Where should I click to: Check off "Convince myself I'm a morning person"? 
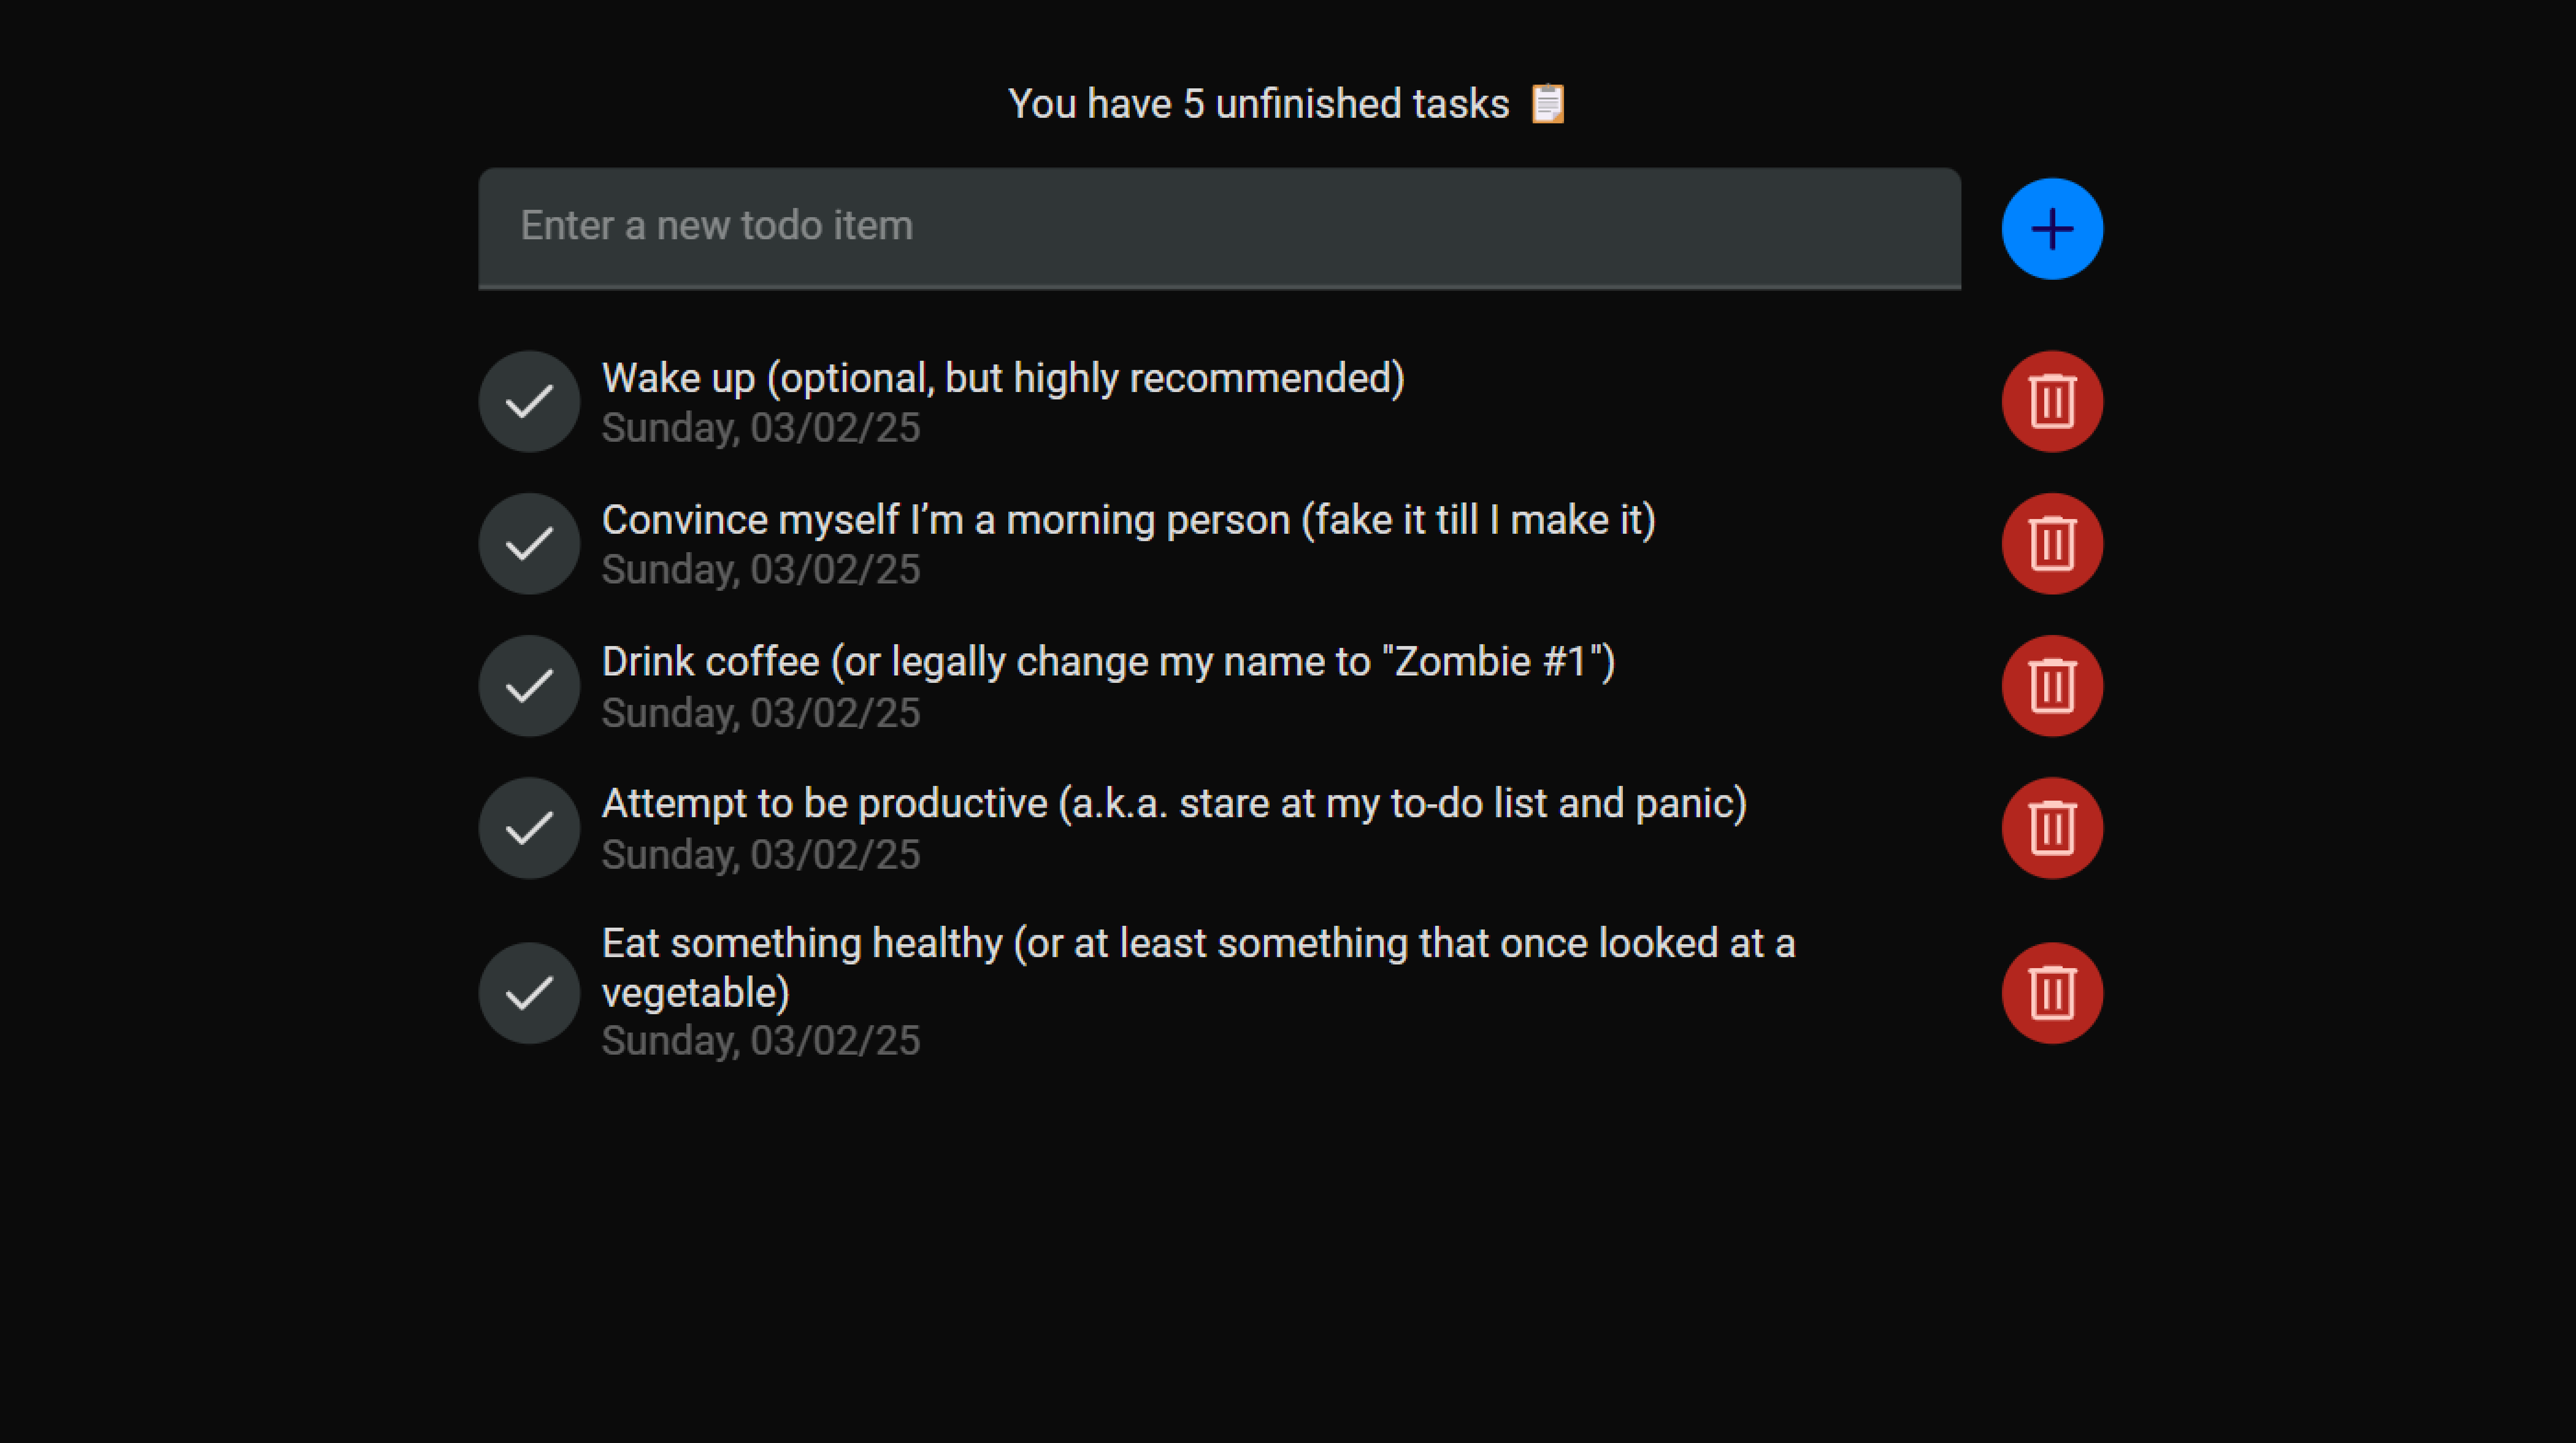529,543
